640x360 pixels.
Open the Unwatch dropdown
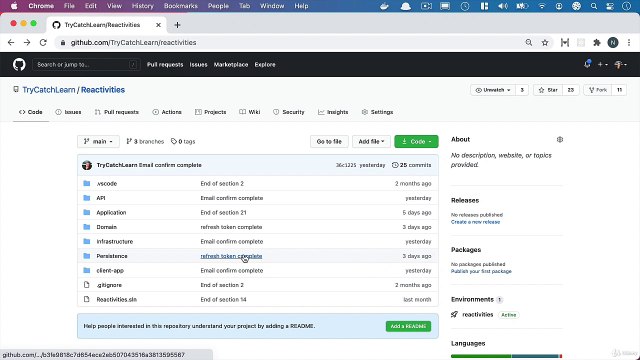493,90
